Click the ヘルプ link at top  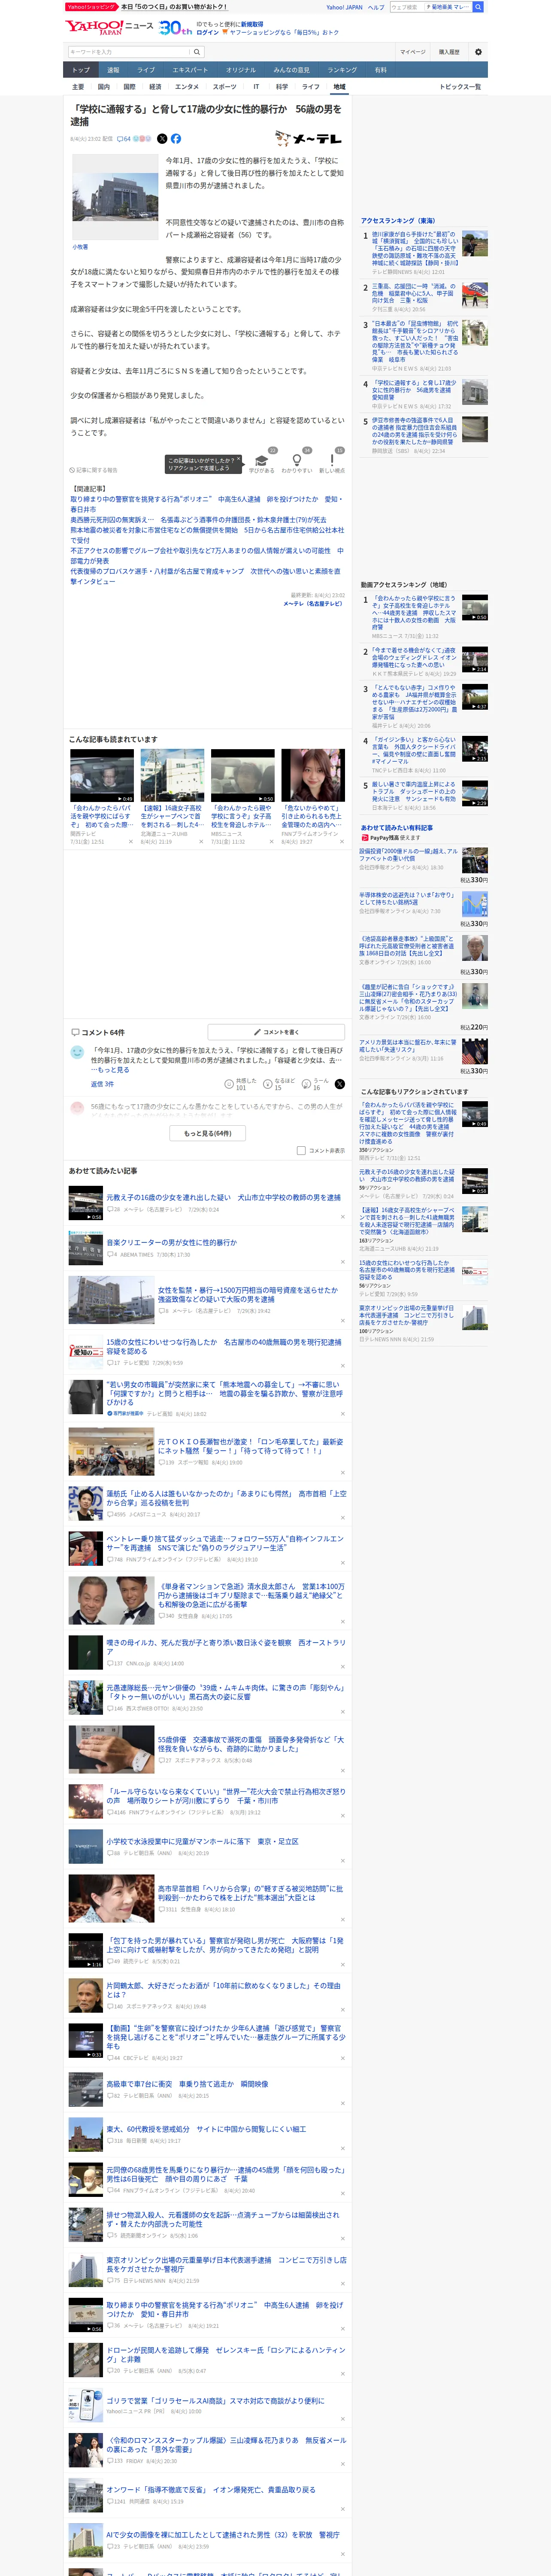[376, 7]
